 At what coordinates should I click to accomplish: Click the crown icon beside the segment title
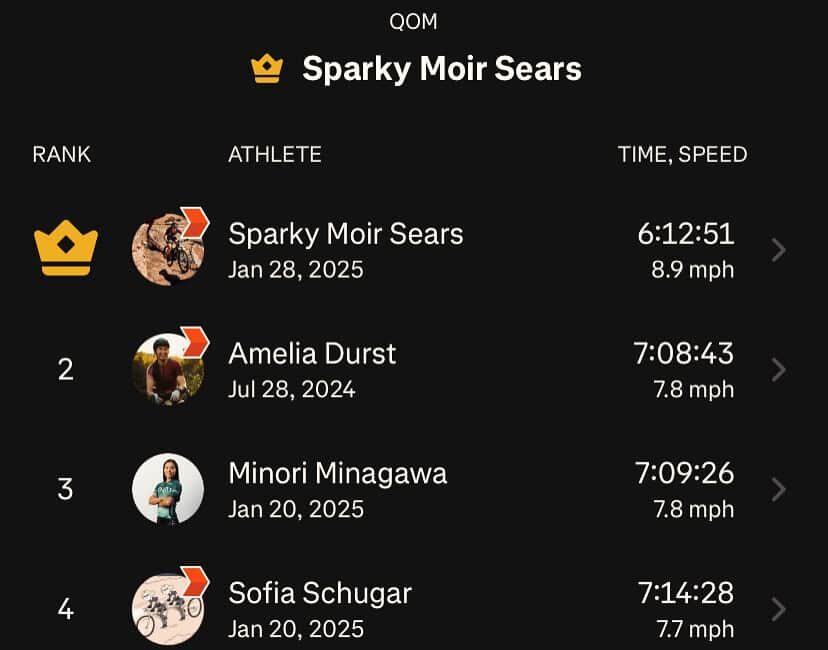(x=264, y=68)
